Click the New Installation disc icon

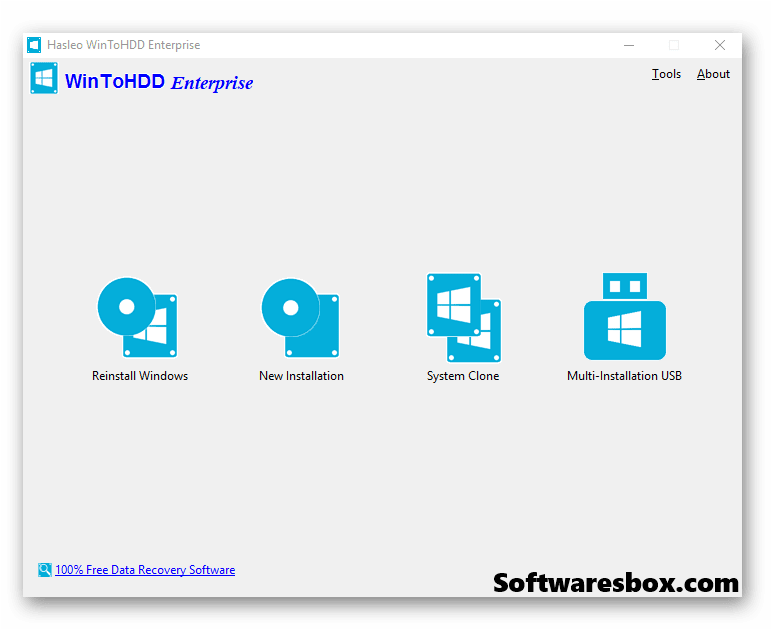coord(300,318)
